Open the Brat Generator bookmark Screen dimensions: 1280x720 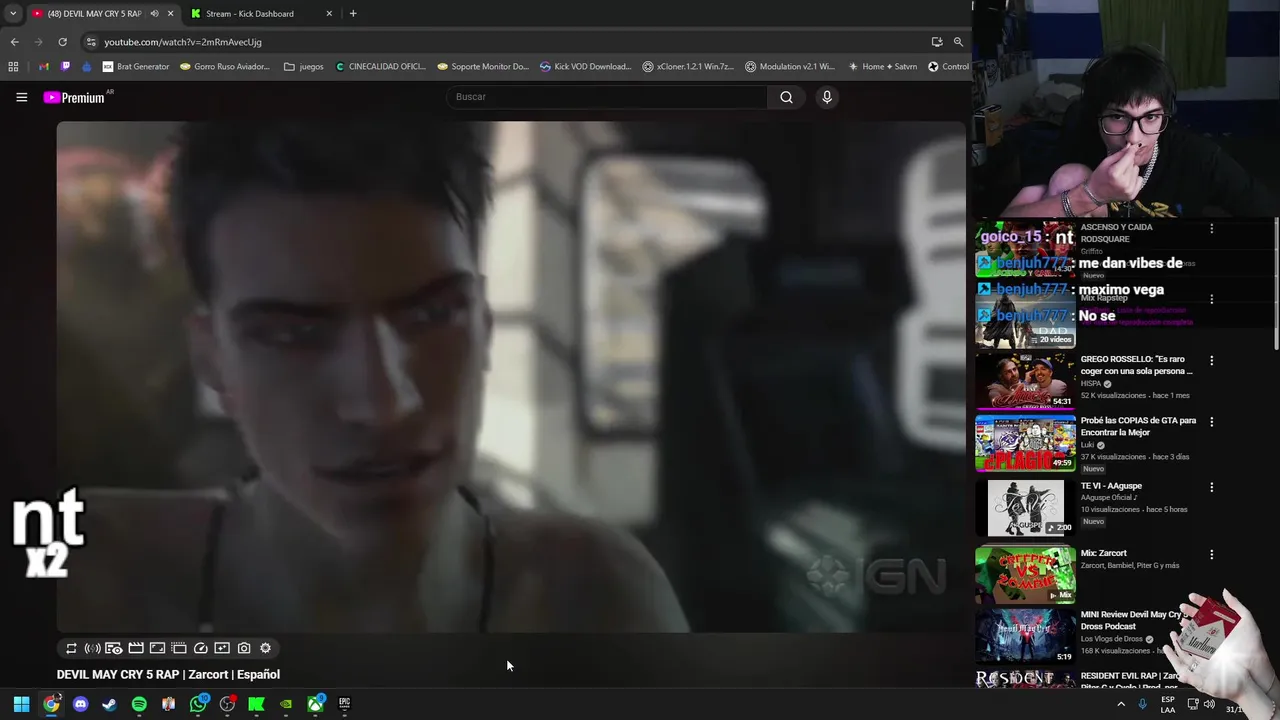pos(136,67)
